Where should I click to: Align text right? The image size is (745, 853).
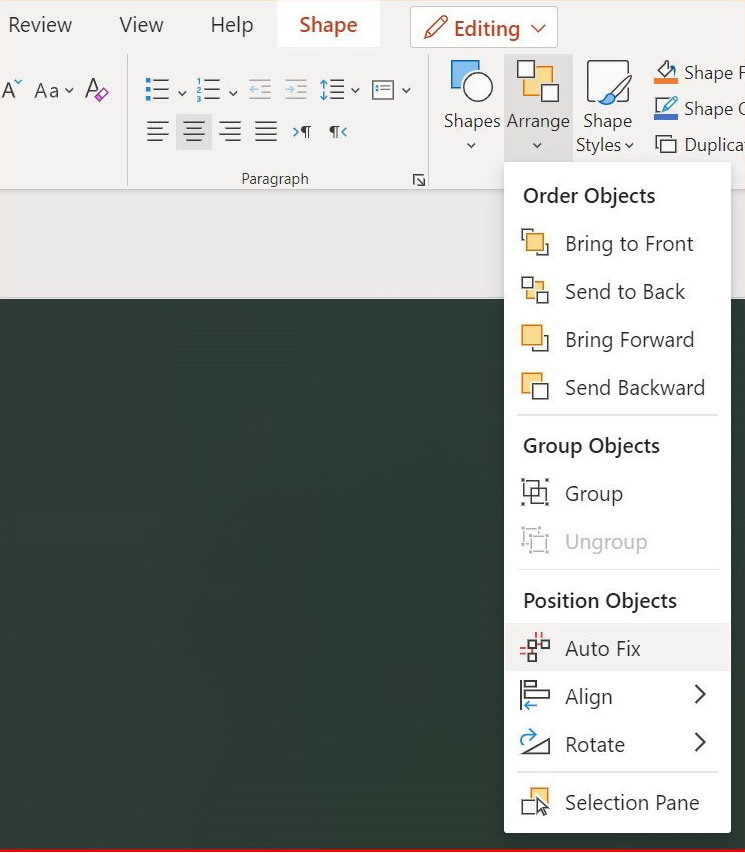coord(230,132)
